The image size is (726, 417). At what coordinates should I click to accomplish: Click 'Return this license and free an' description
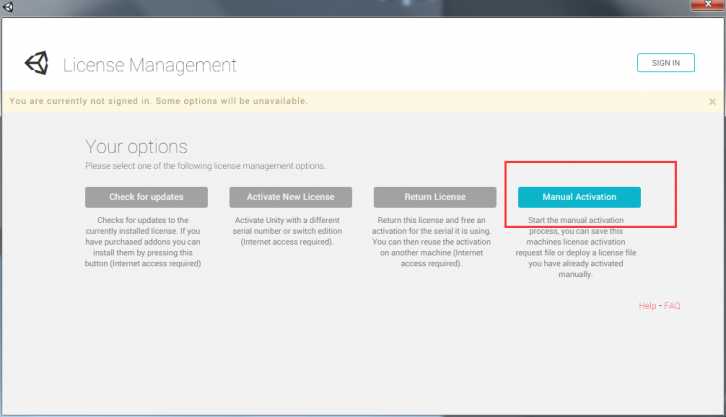(x=431, y=242)
